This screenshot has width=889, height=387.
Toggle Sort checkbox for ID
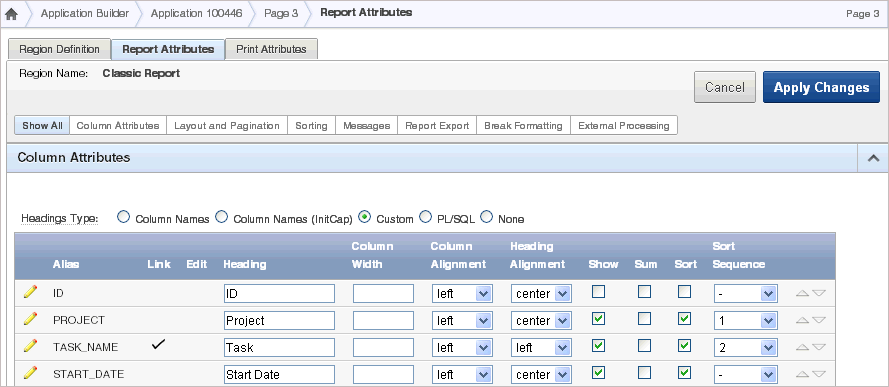pyautogui.click(x=685, y=292)
